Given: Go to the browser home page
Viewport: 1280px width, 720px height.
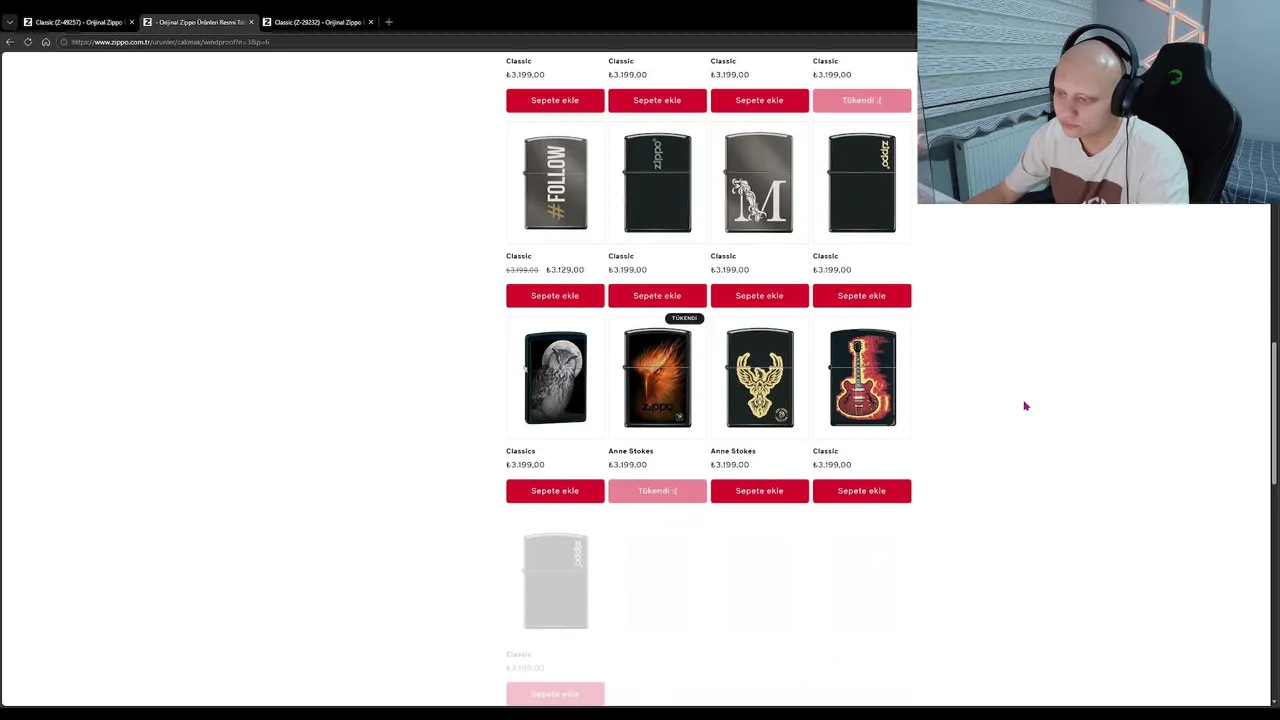Looking at the screenshot, I should coord(46,42).
